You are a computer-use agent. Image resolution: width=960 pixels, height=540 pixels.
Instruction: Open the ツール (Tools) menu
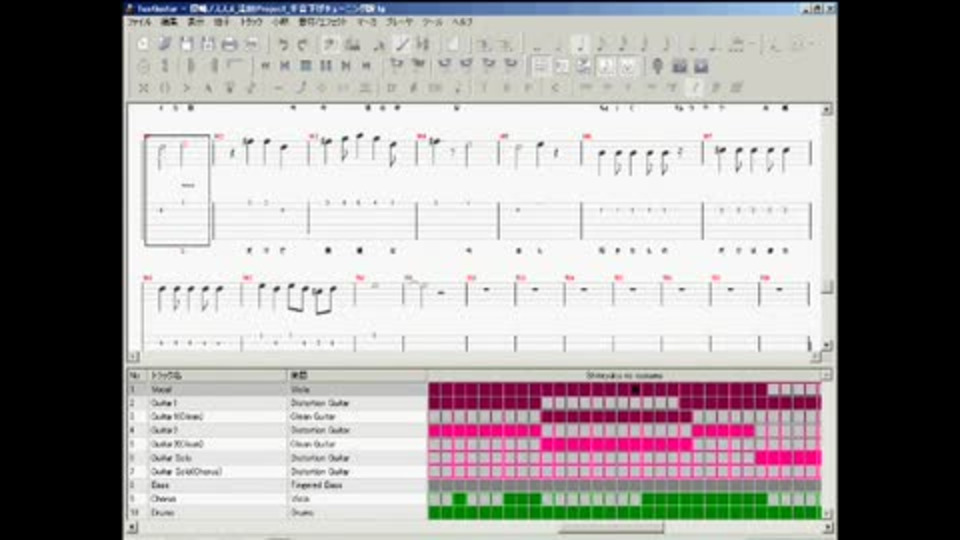click(432, 22)
